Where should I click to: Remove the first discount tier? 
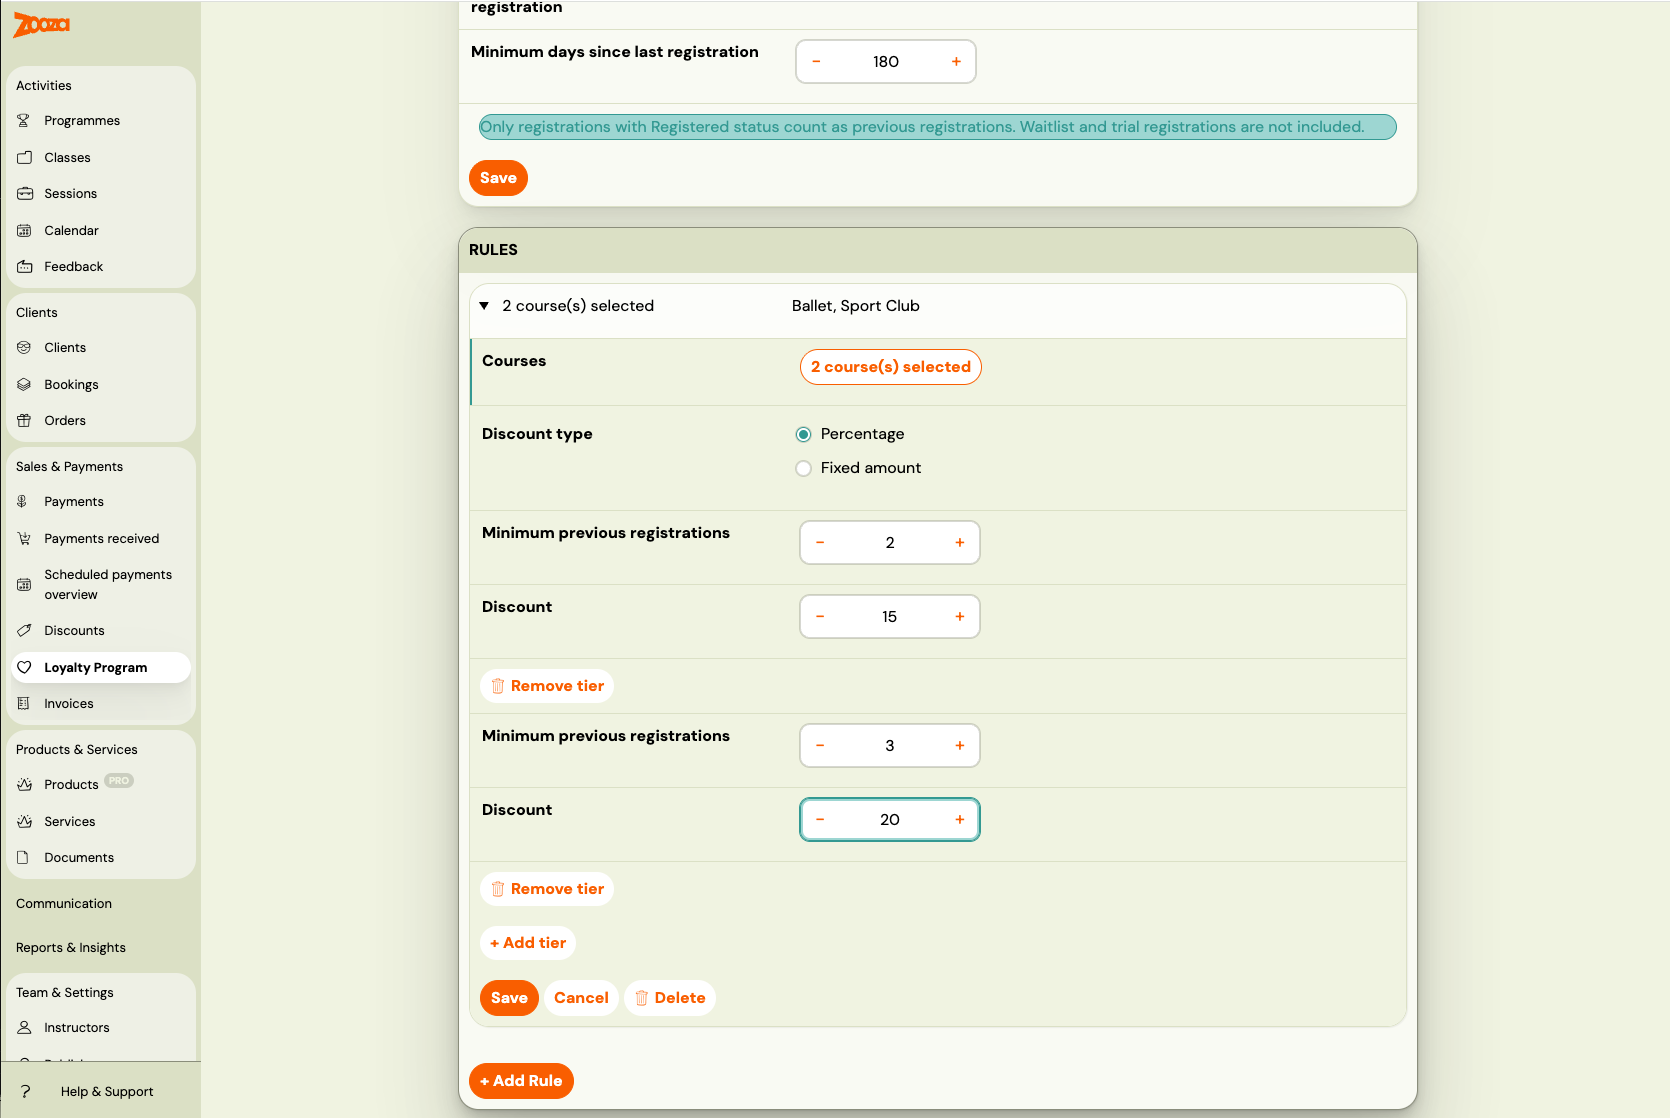coord(546,685)
